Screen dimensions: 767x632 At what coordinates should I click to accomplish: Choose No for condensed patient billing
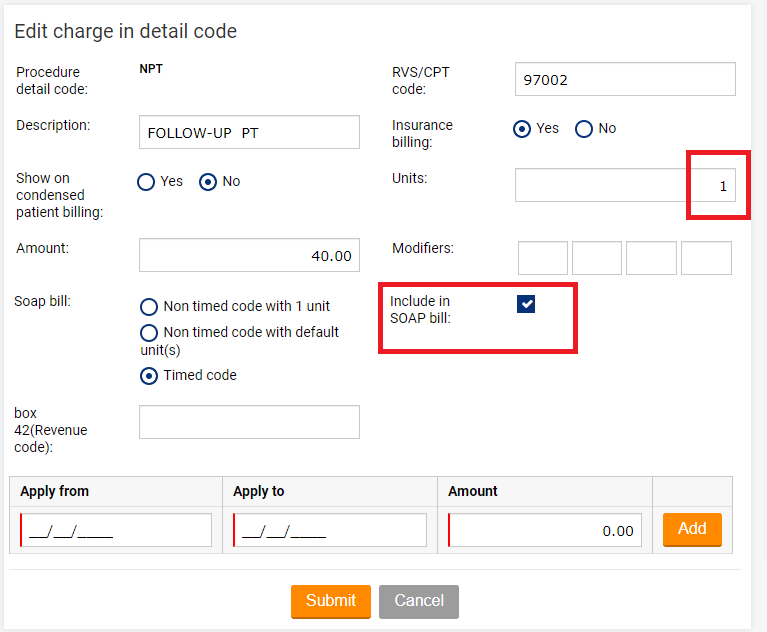click(x=208, y=182)
